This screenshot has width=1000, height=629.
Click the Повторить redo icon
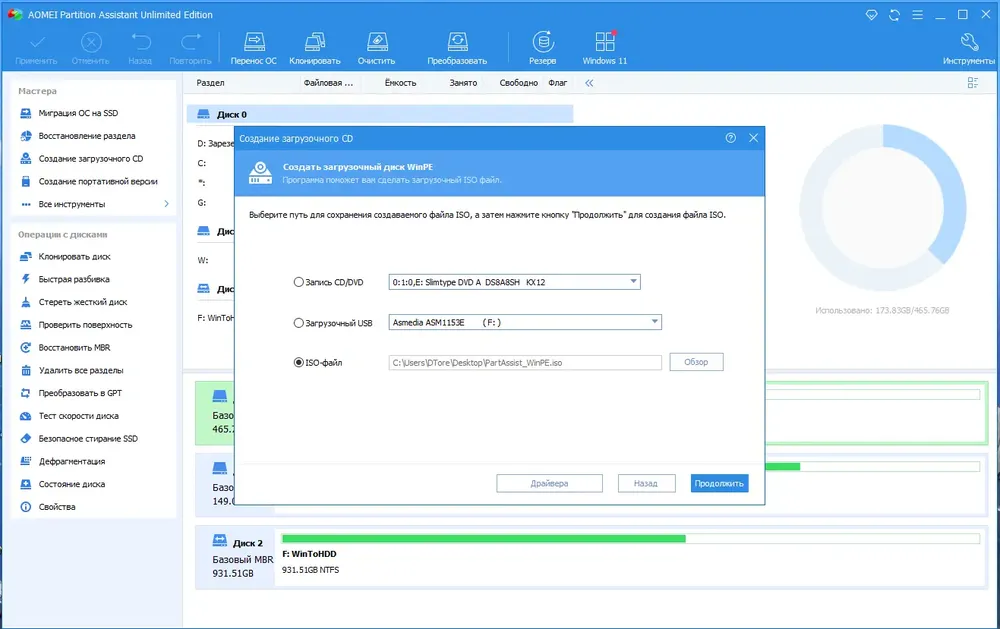coord(190,48)
